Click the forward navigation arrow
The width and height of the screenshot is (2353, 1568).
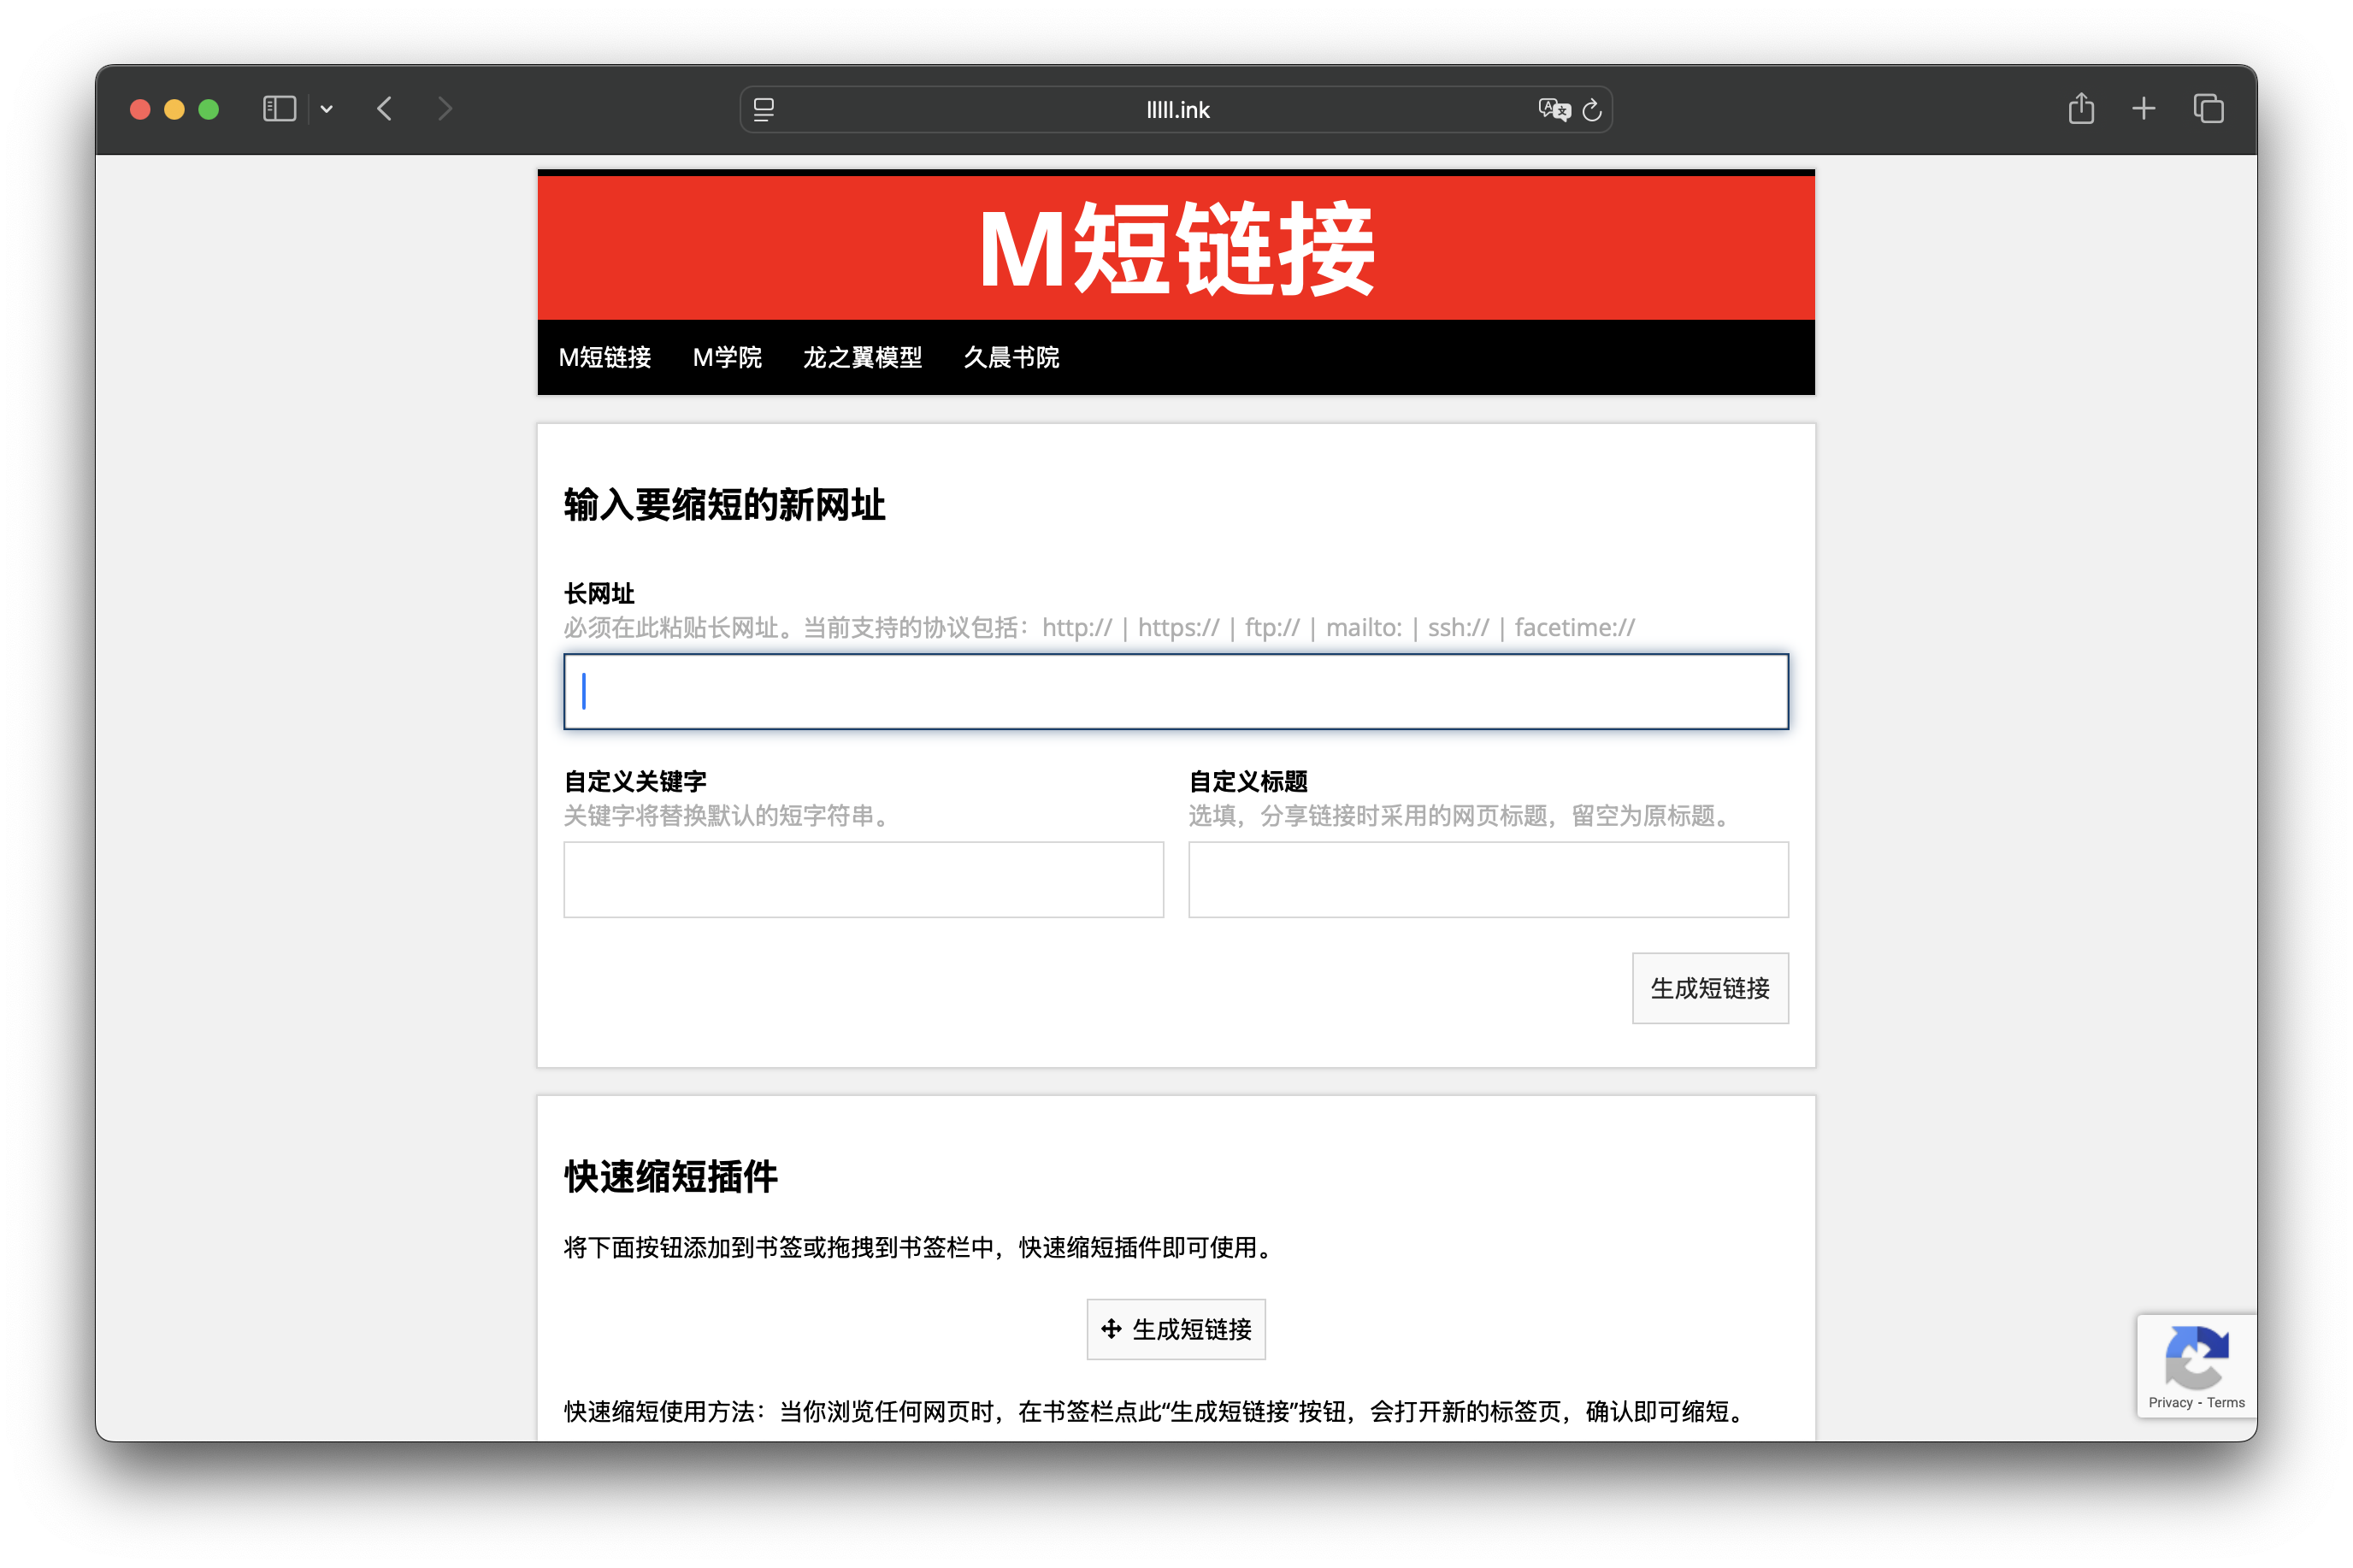[x=445, y=109]
